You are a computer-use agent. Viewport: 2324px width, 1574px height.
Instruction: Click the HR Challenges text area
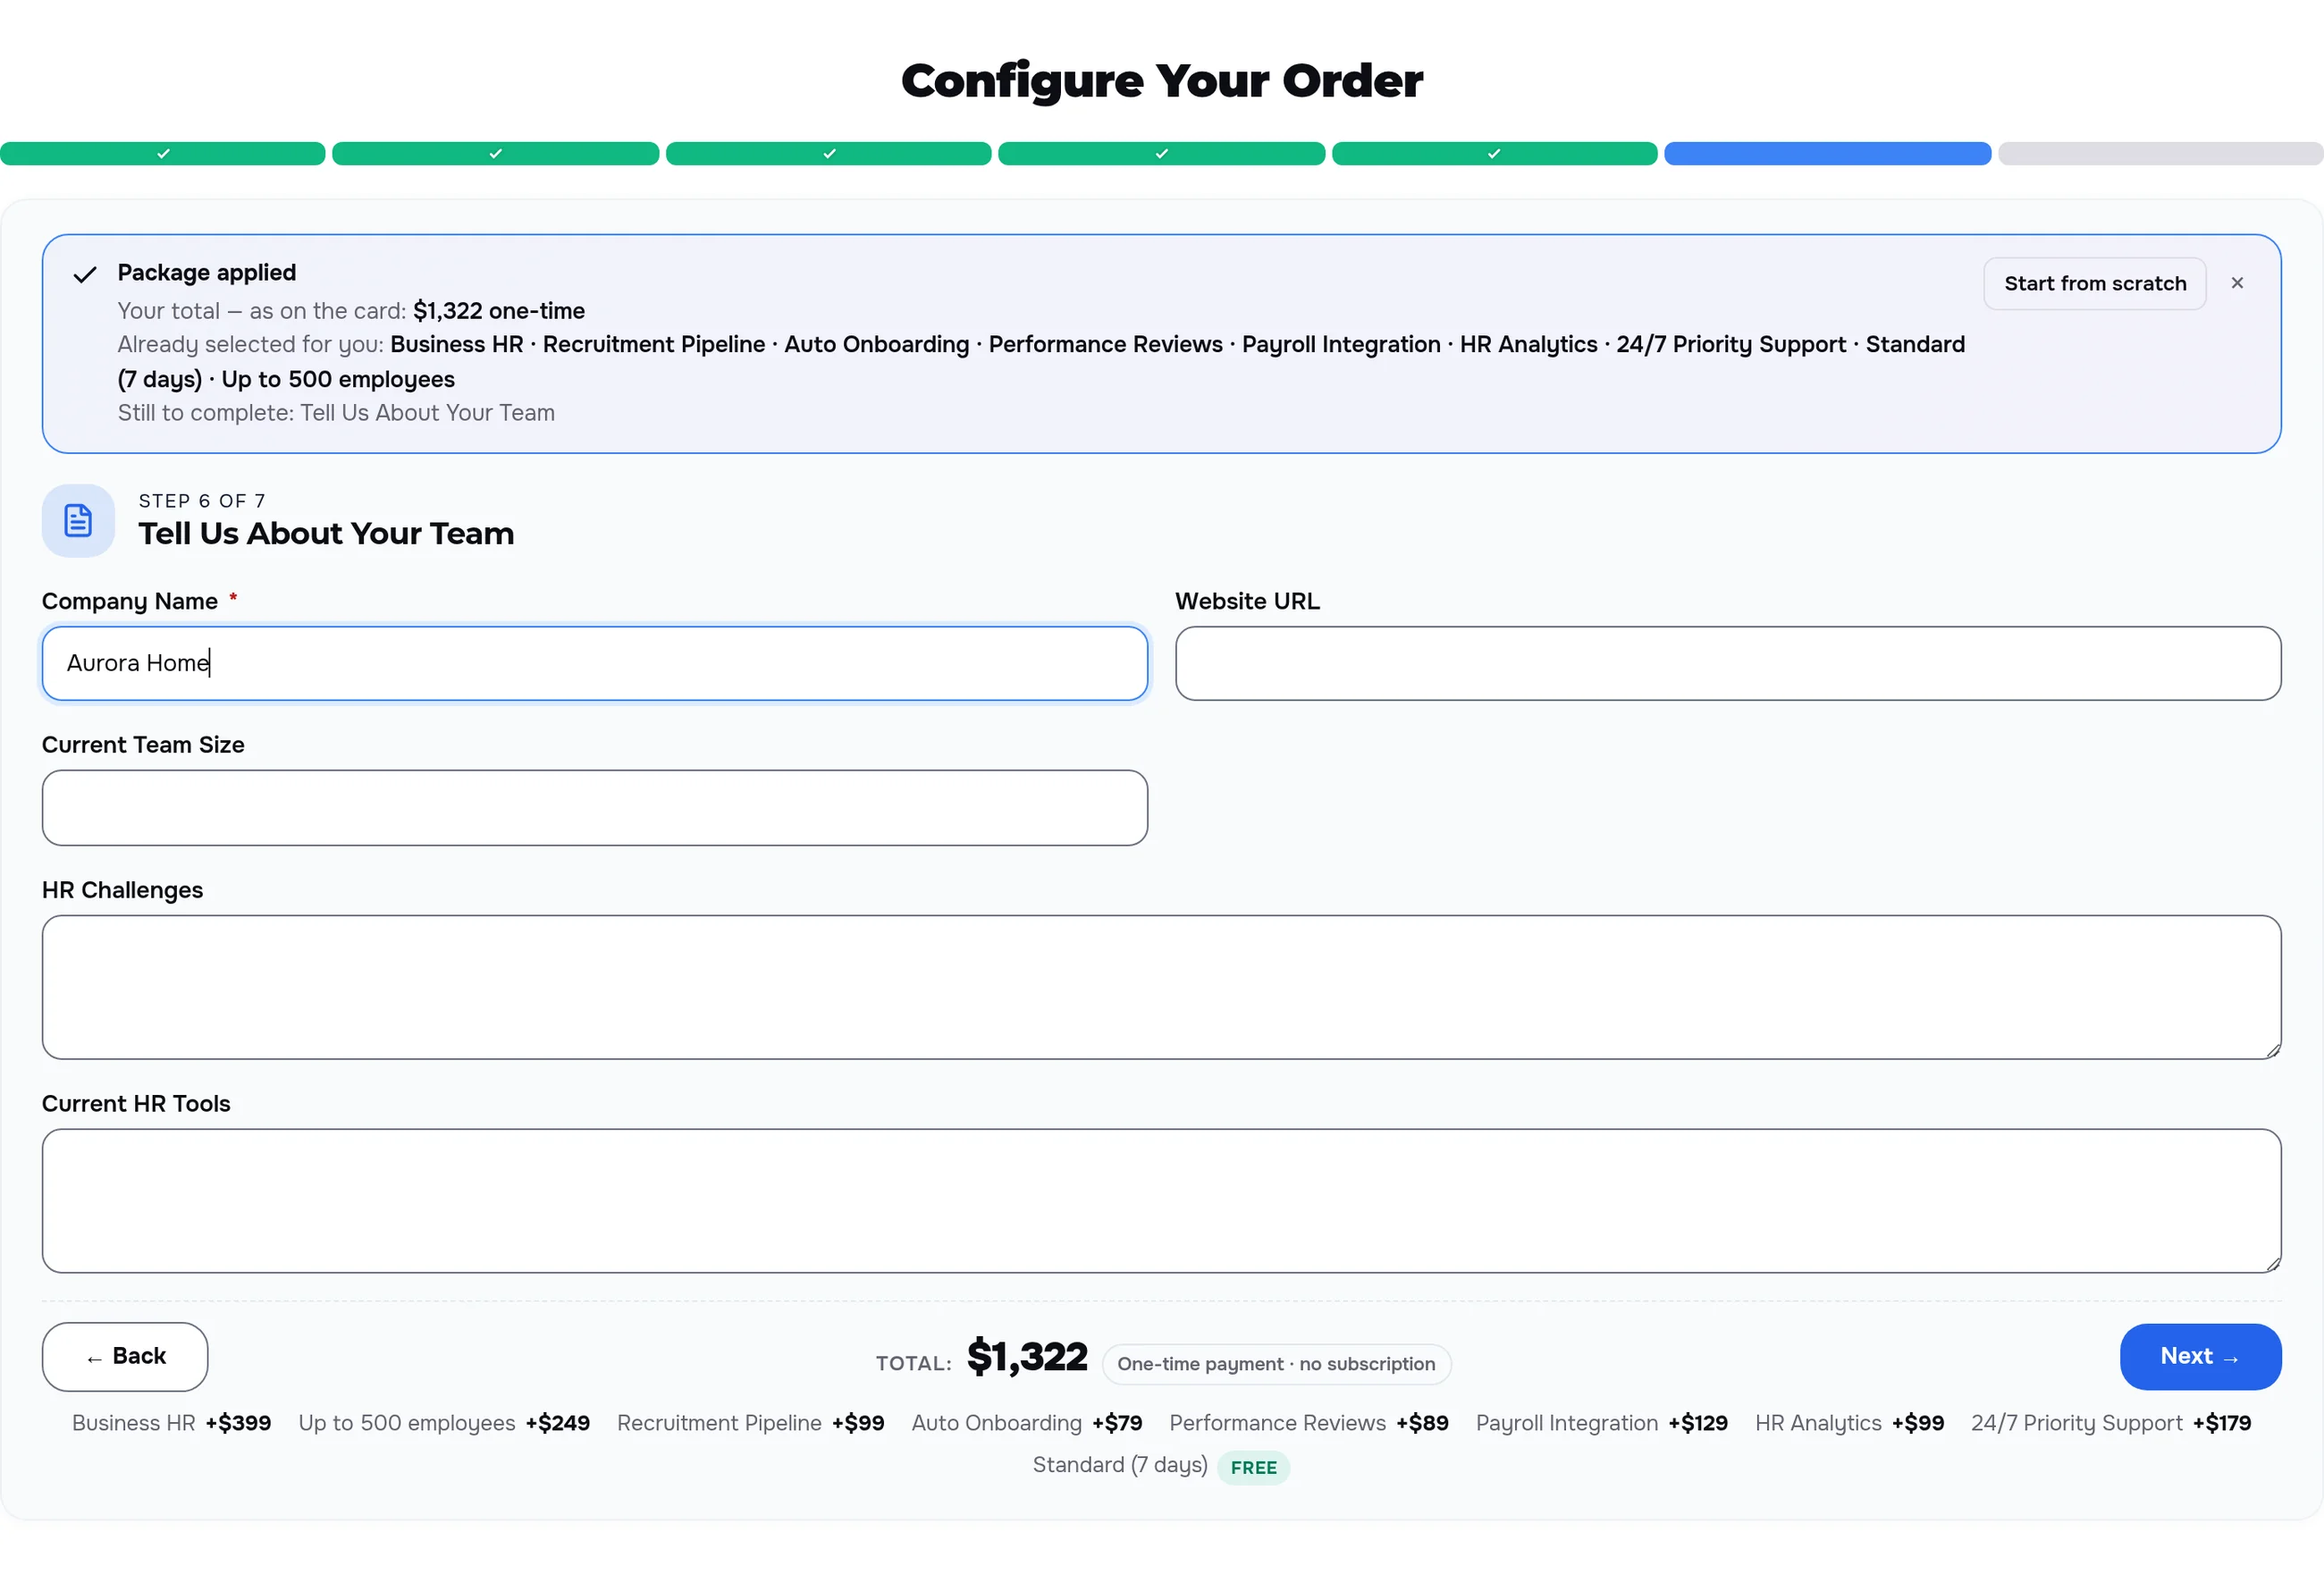(1161, 986)
